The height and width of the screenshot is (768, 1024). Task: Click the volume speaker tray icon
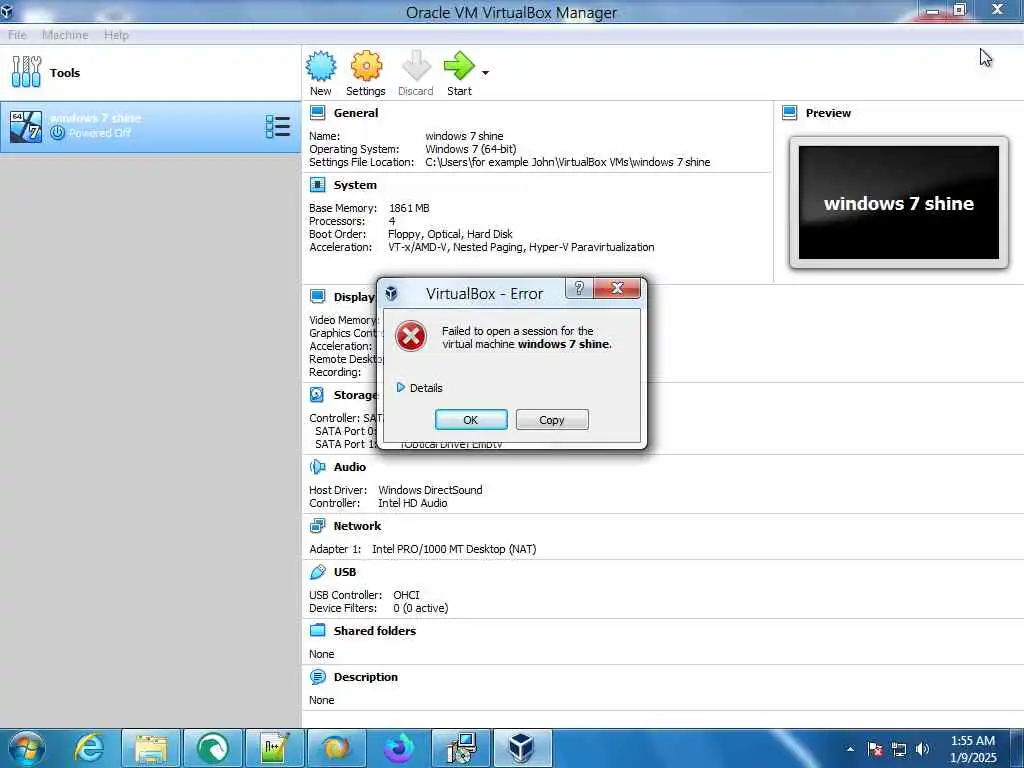click(922, 749)
